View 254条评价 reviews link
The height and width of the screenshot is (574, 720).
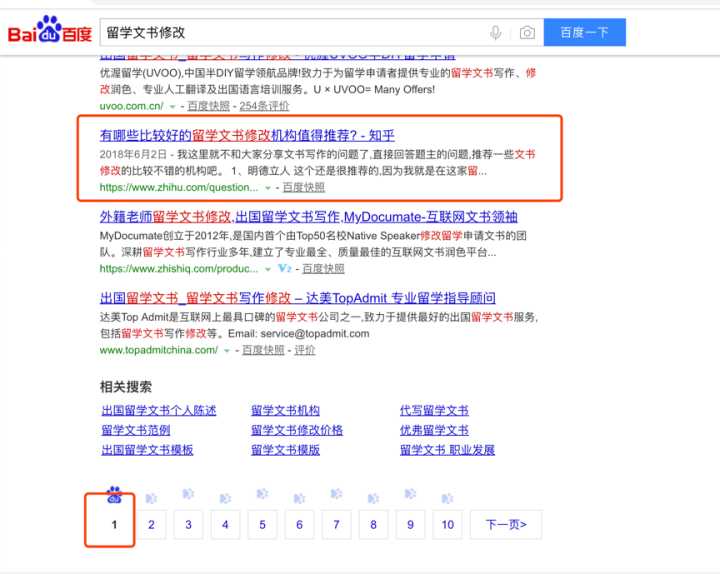tap(264, 106)
